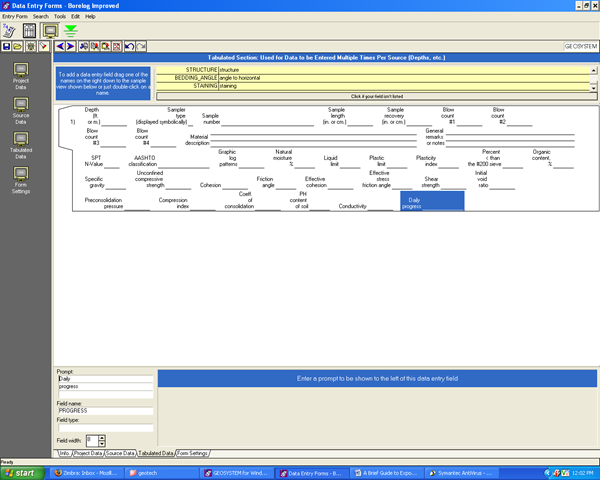Open Source Data from the left sidebar
Screen dimensions: 600x480
pos(21,111)
